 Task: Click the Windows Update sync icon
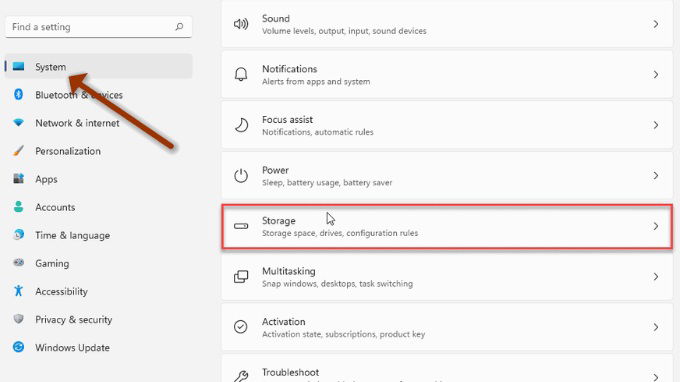18,347
